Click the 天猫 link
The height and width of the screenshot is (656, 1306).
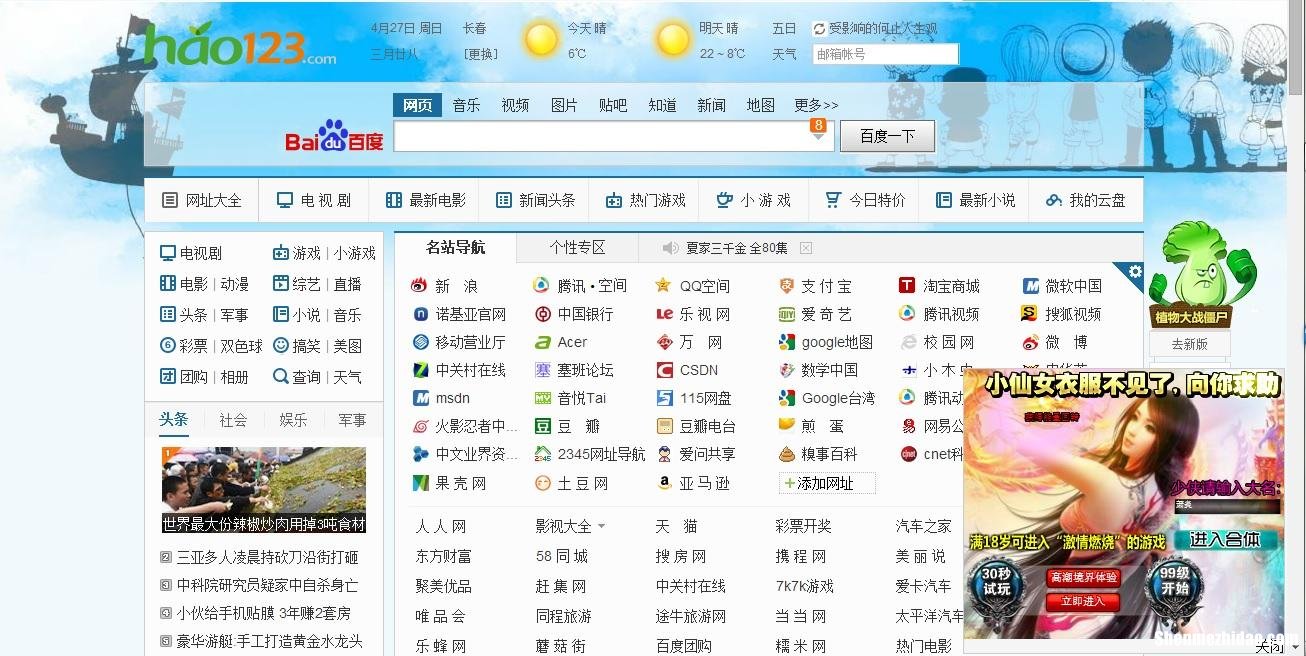coord(677,526)
